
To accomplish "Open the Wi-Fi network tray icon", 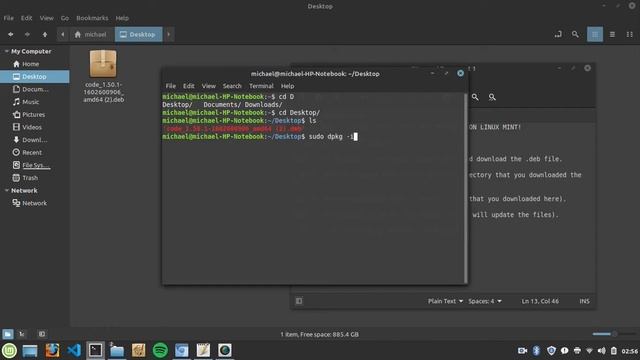I will coord(589,351).
